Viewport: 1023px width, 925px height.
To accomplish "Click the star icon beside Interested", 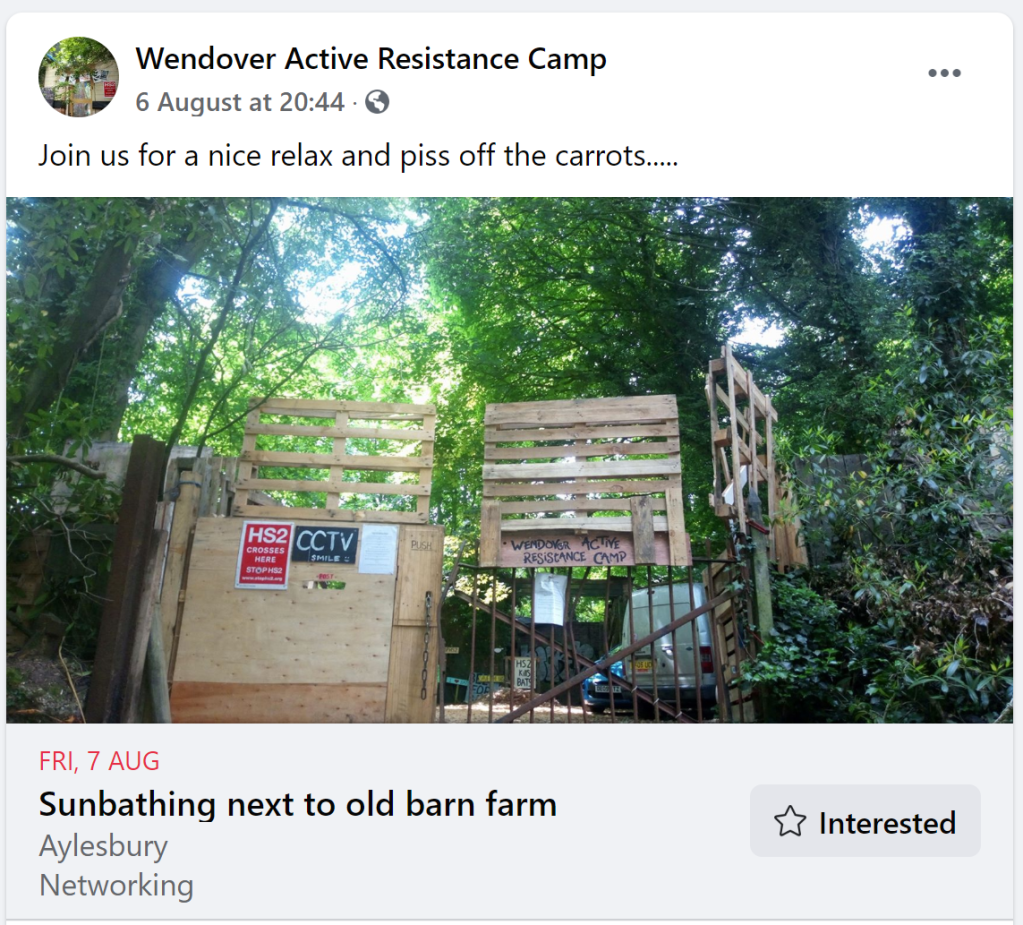I will 790,822.
